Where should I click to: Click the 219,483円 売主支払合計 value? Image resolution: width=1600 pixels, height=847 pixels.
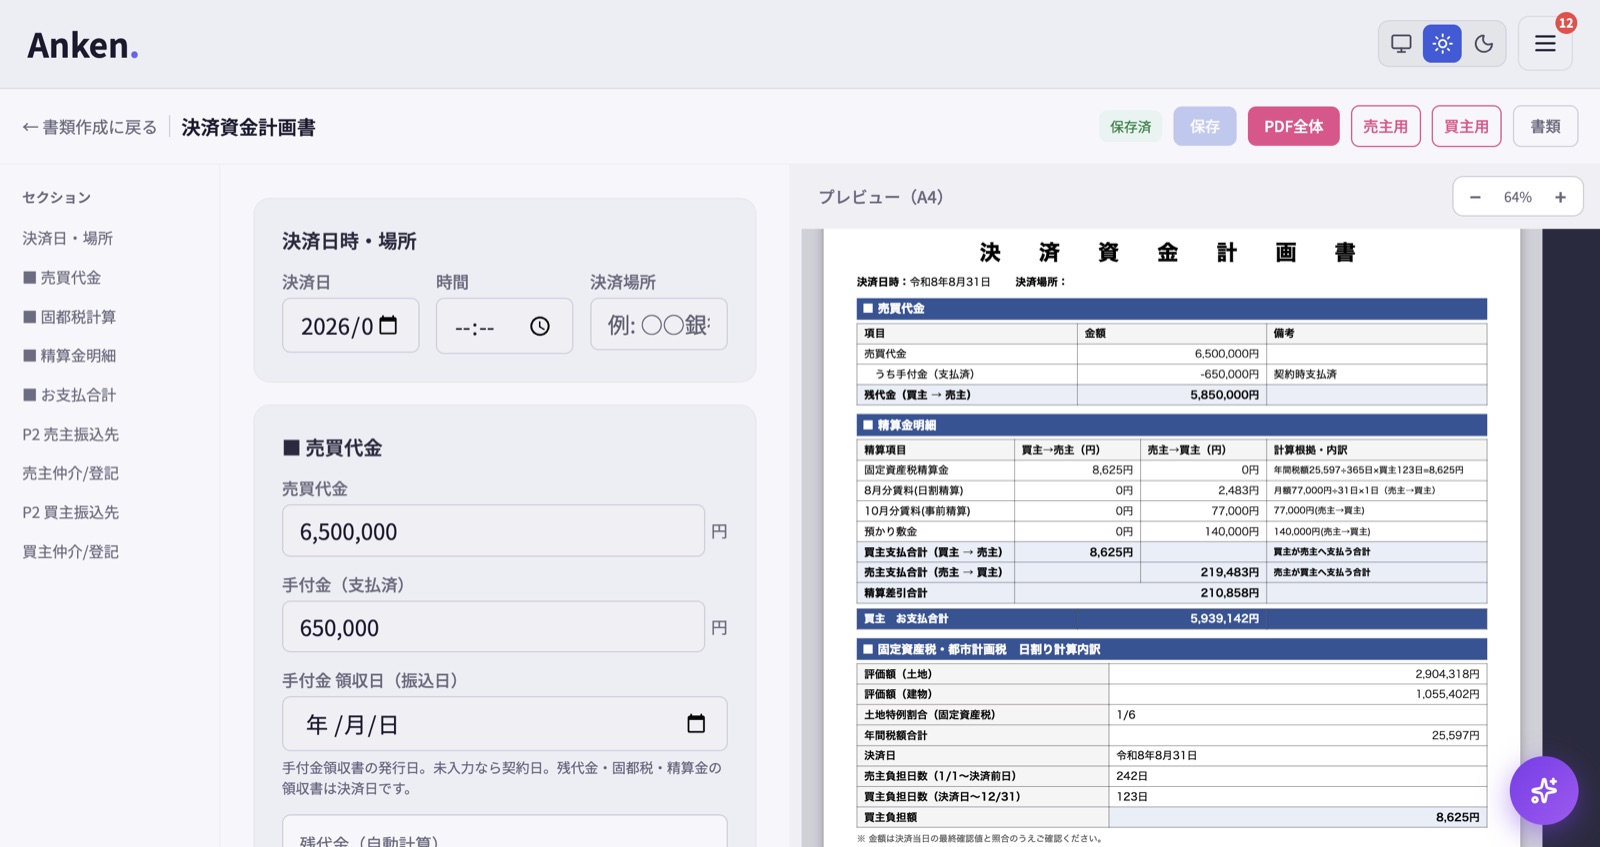tap(1229, 572)
